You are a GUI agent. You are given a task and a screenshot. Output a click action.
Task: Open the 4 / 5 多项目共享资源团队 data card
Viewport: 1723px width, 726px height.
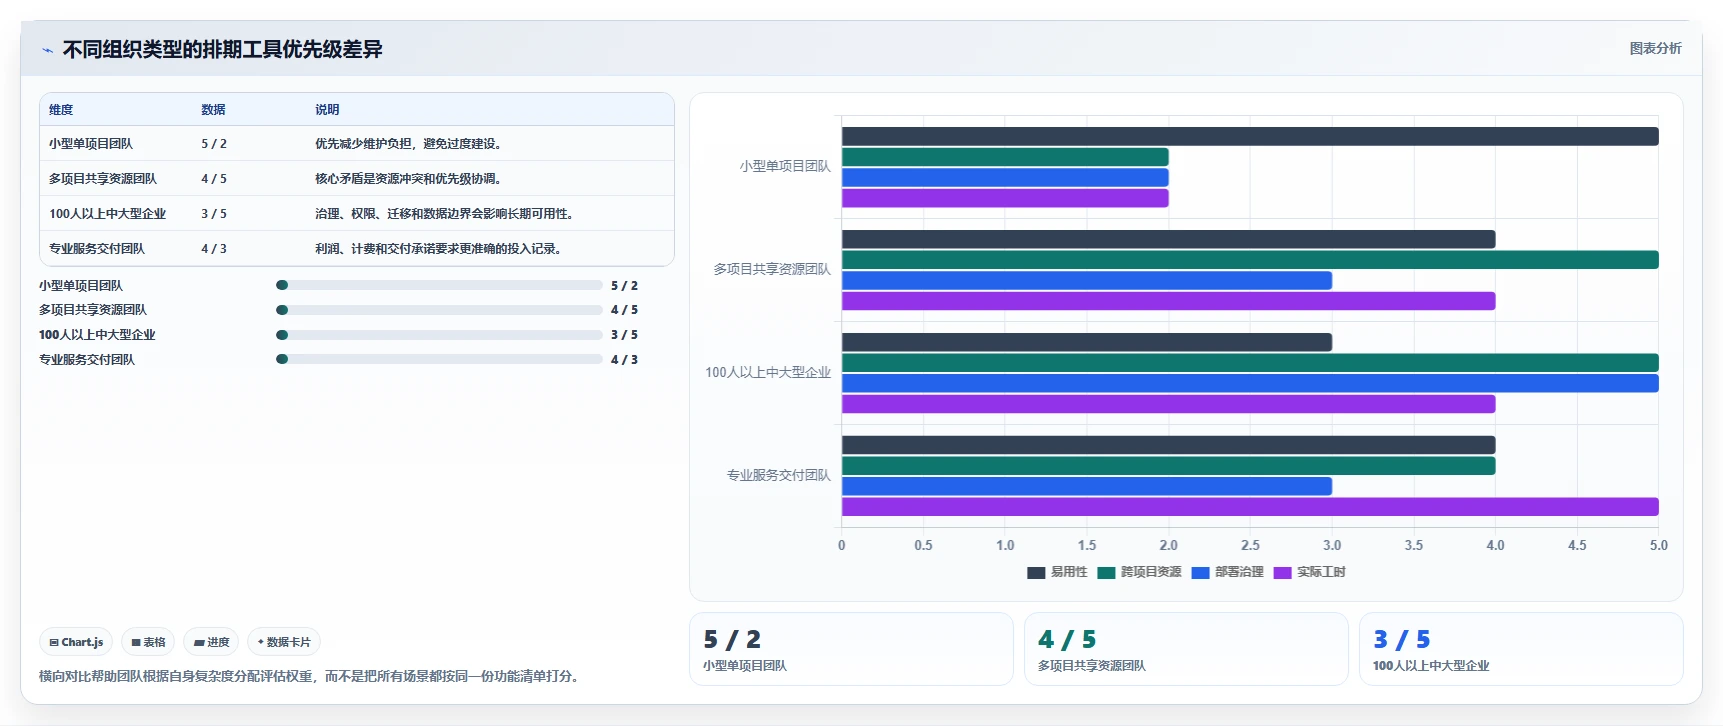click(1186, 649)
